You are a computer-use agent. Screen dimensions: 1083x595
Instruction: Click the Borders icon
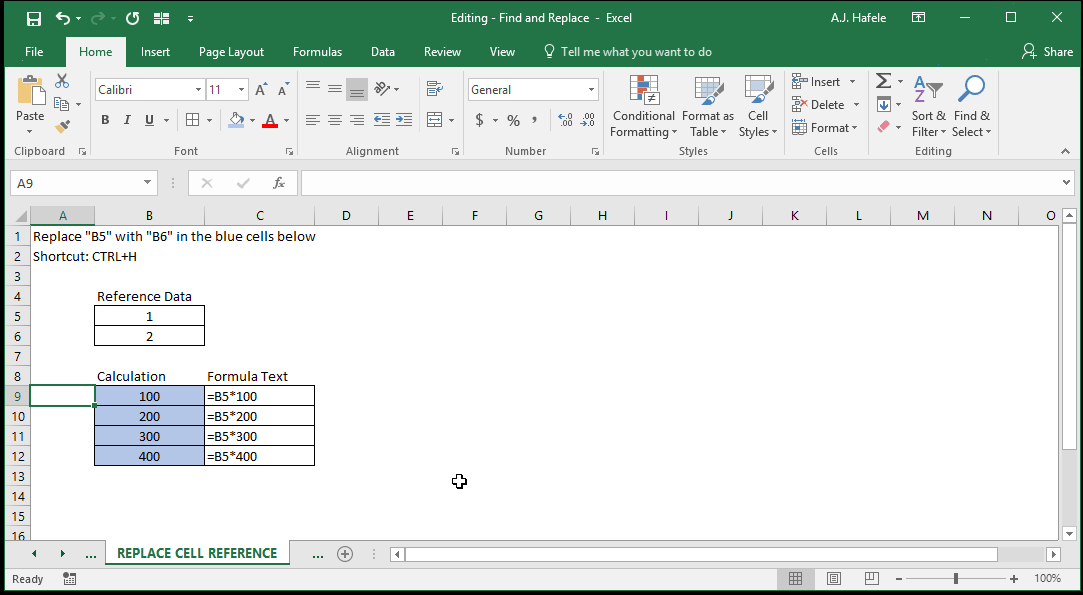pyautogui.click(x=193, y=120)
